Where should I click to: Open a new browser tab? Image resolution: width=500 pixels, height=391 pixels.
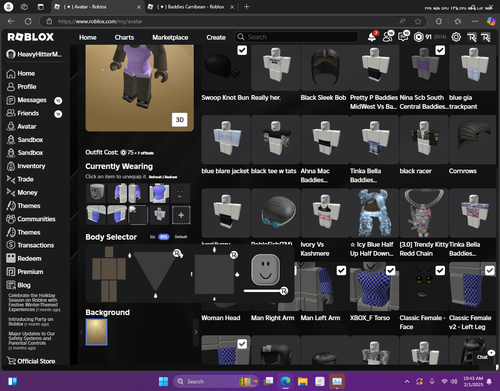(x=246, y=7)
